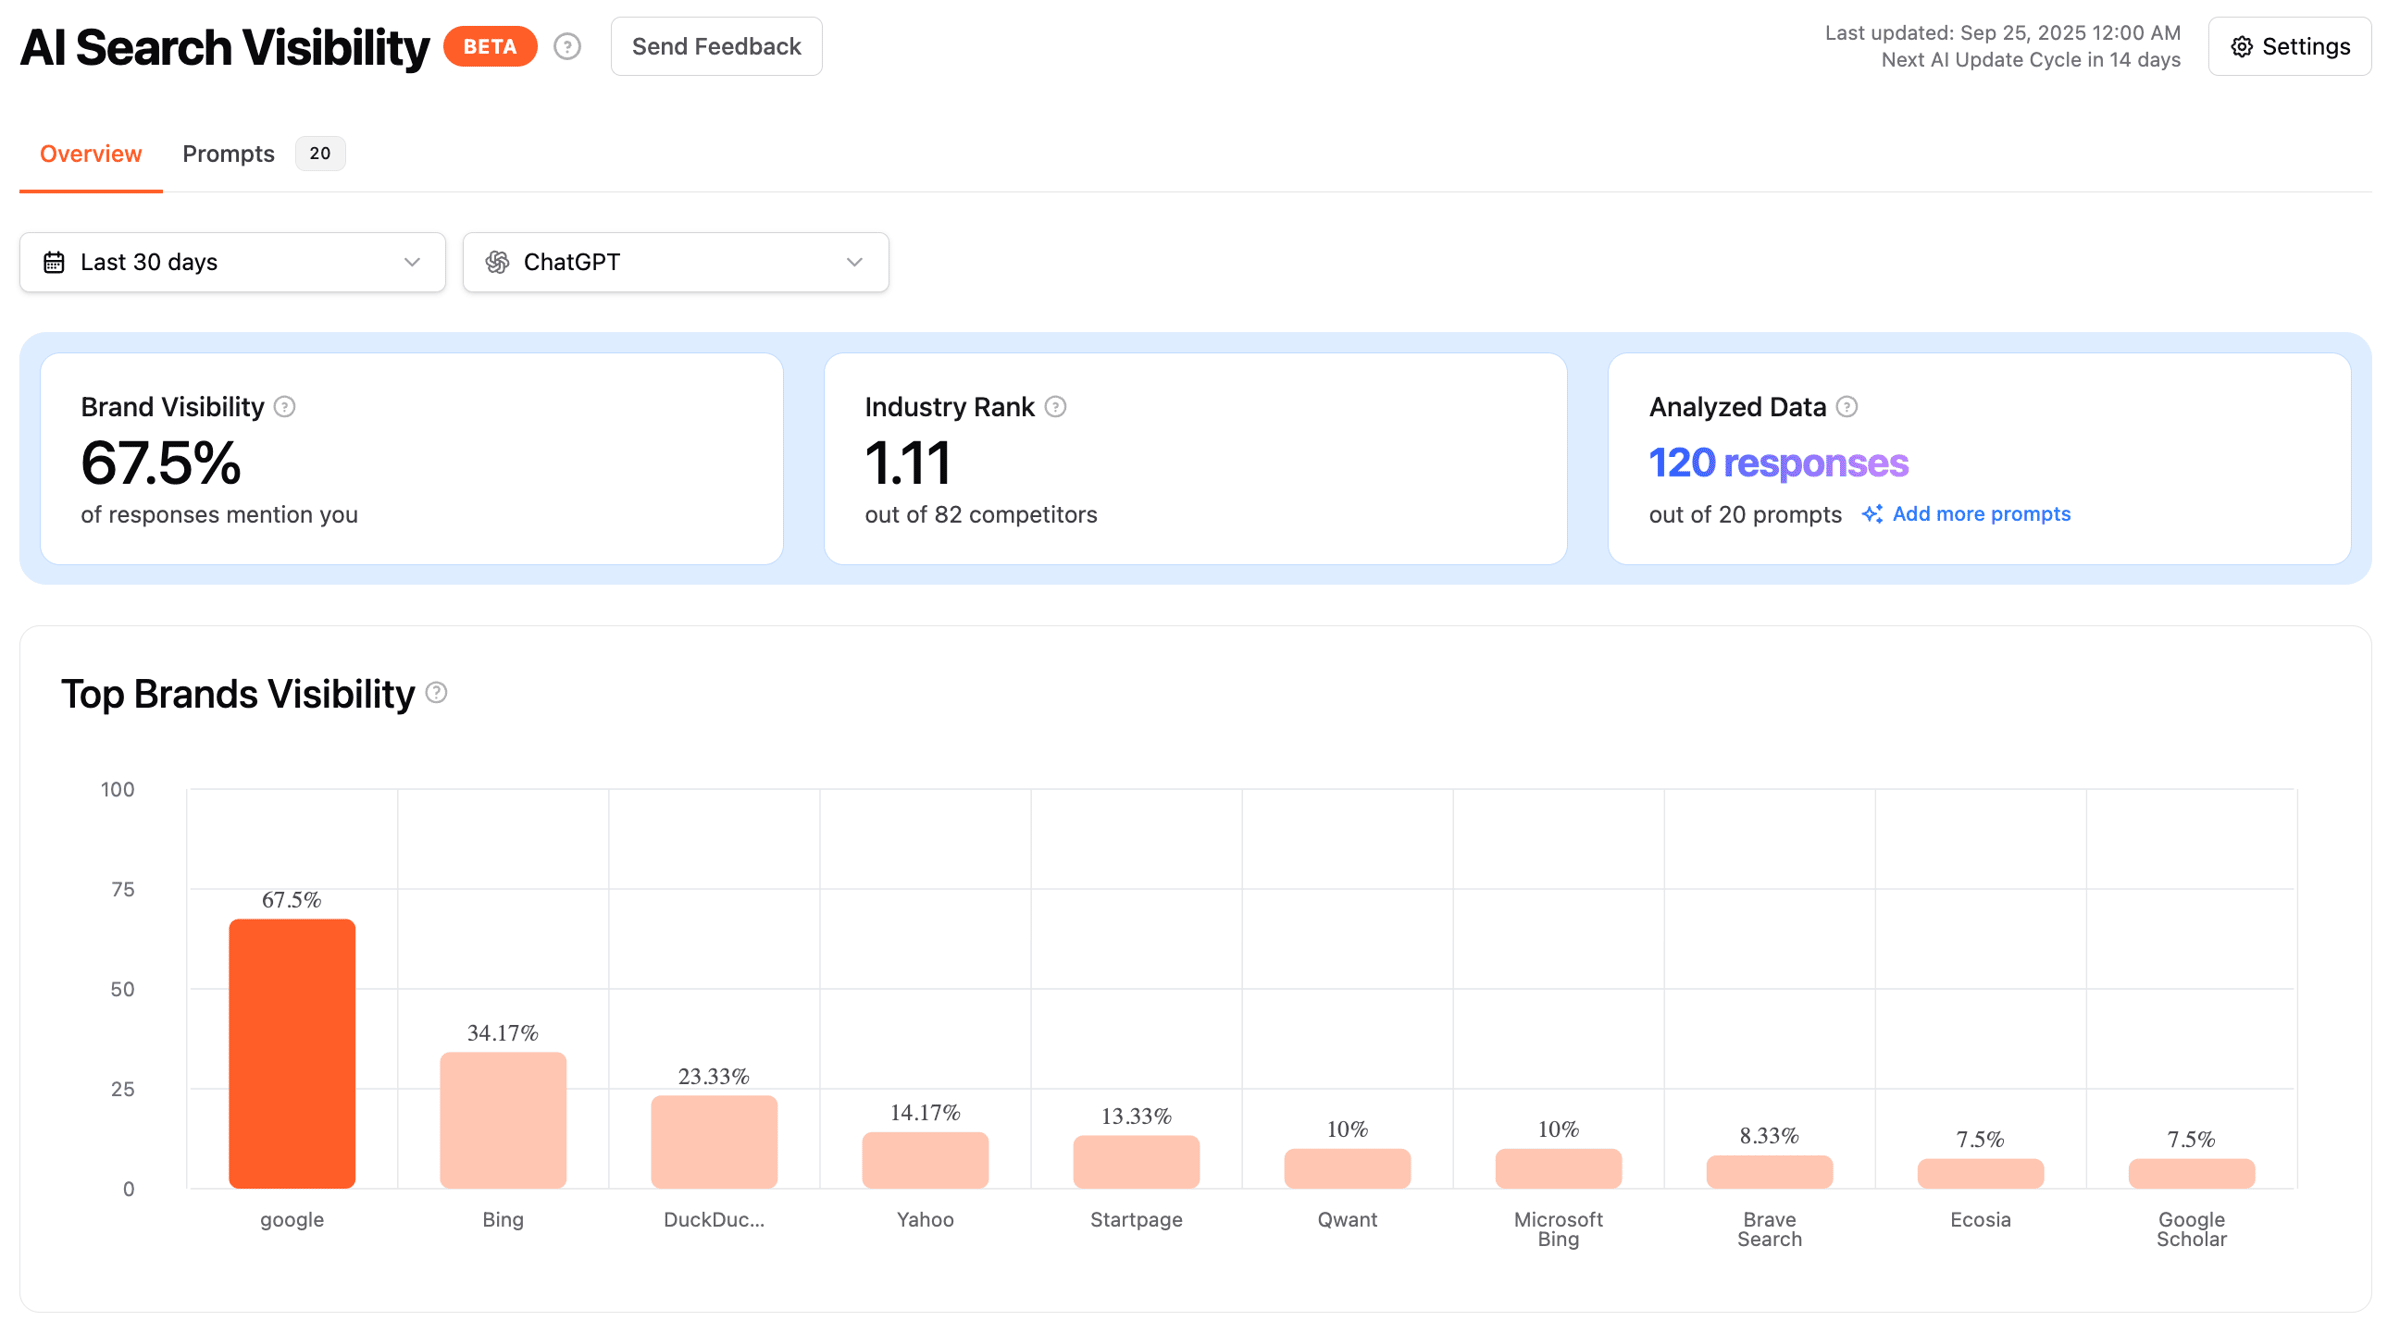
Task: Click Analyzed Data info icon
Action: point(1847,407)
